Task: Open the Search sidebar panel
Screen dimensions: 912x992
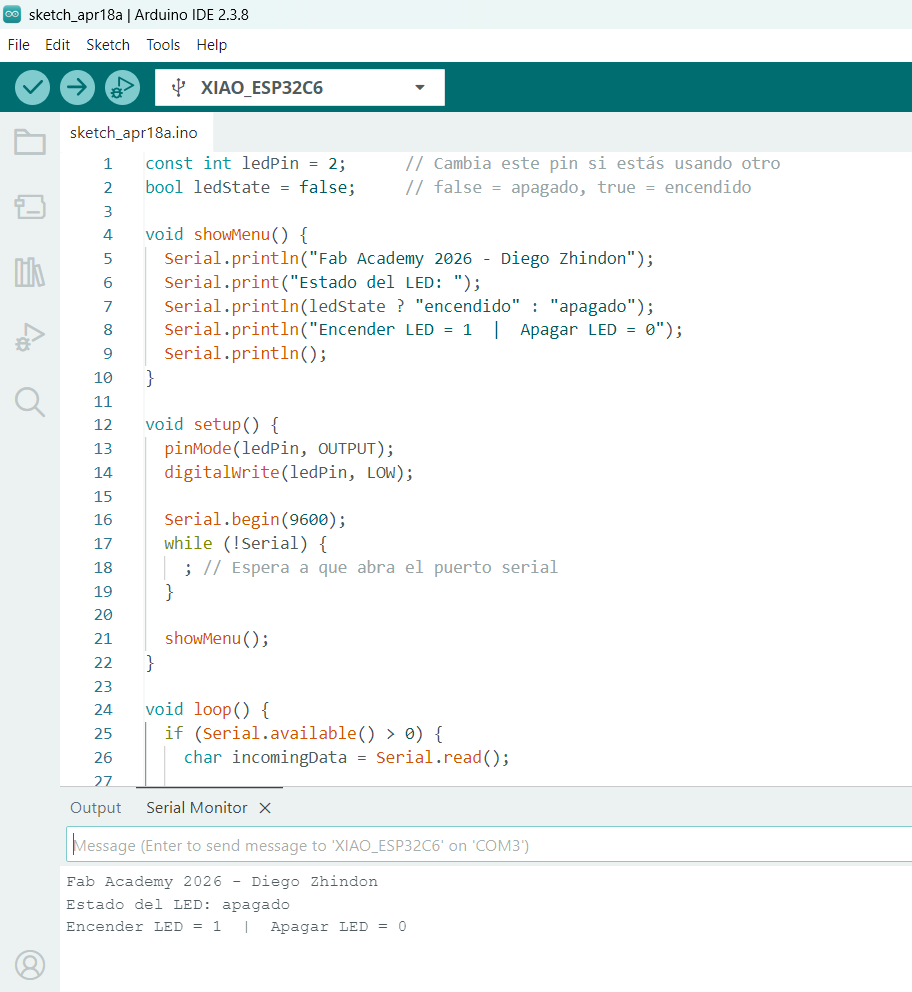Action: [29, 403]
